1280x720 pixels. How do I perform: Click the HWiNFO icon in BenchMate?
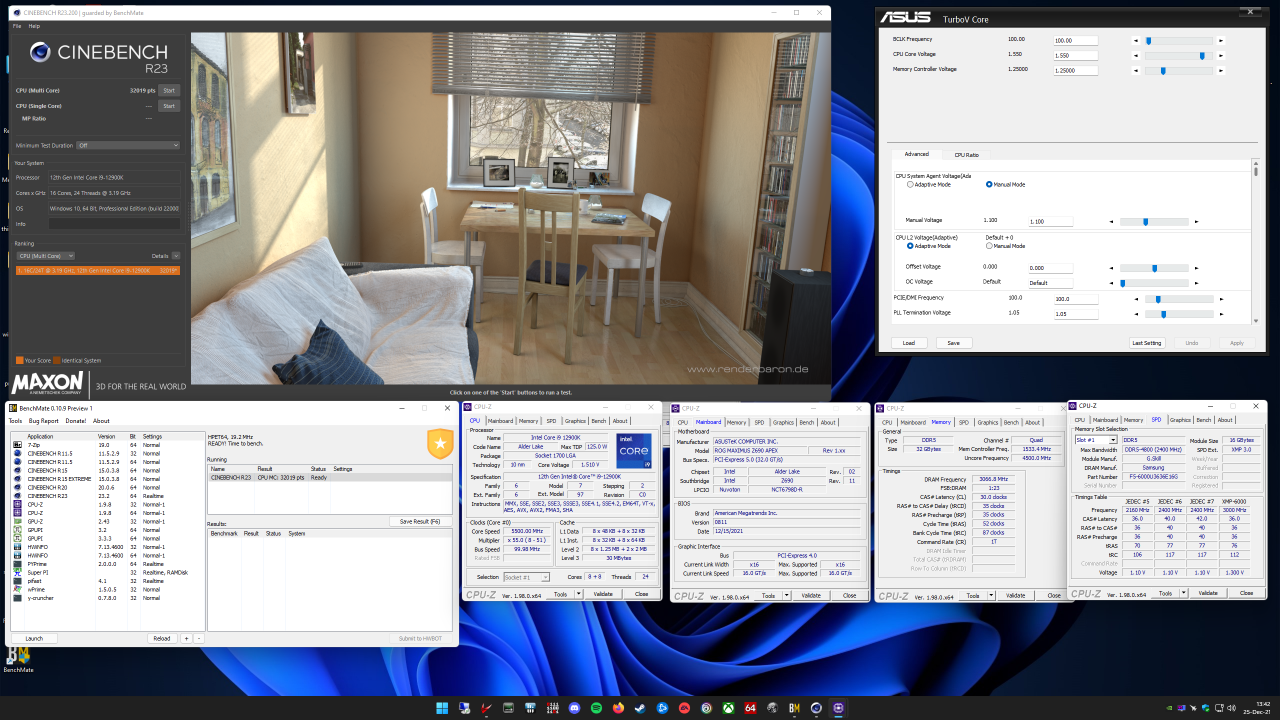tap(18, 546)
